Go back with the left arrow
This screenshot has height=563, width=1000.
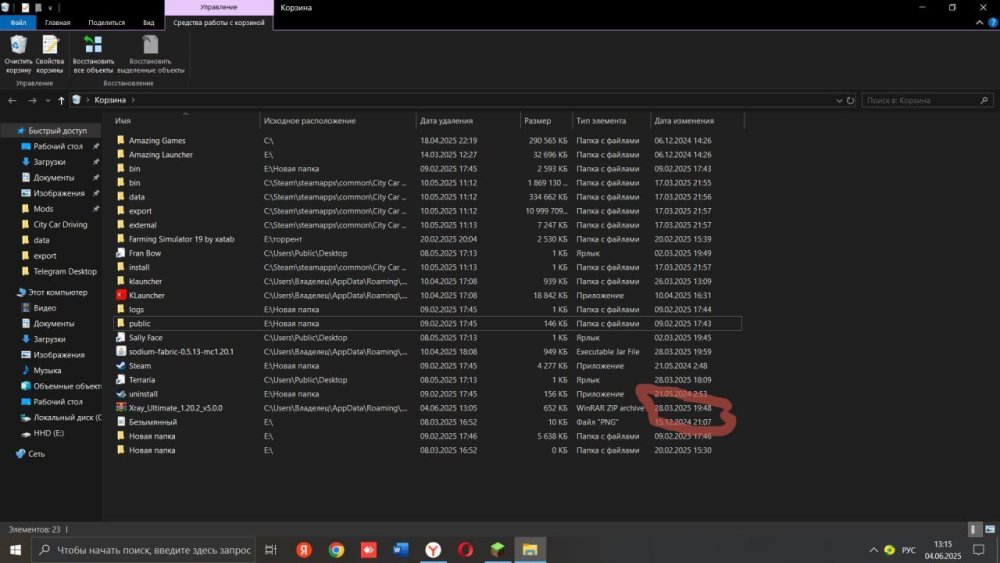point(12,100)
